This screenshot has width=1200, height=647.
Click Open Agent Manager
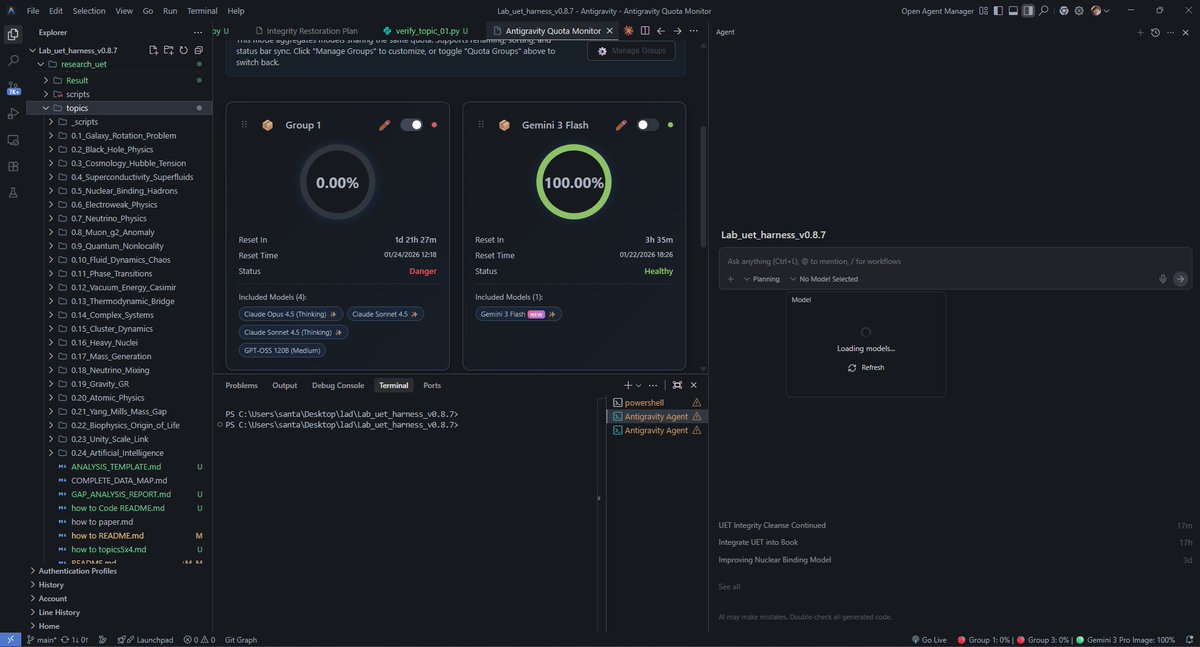(x=937, y=11)
